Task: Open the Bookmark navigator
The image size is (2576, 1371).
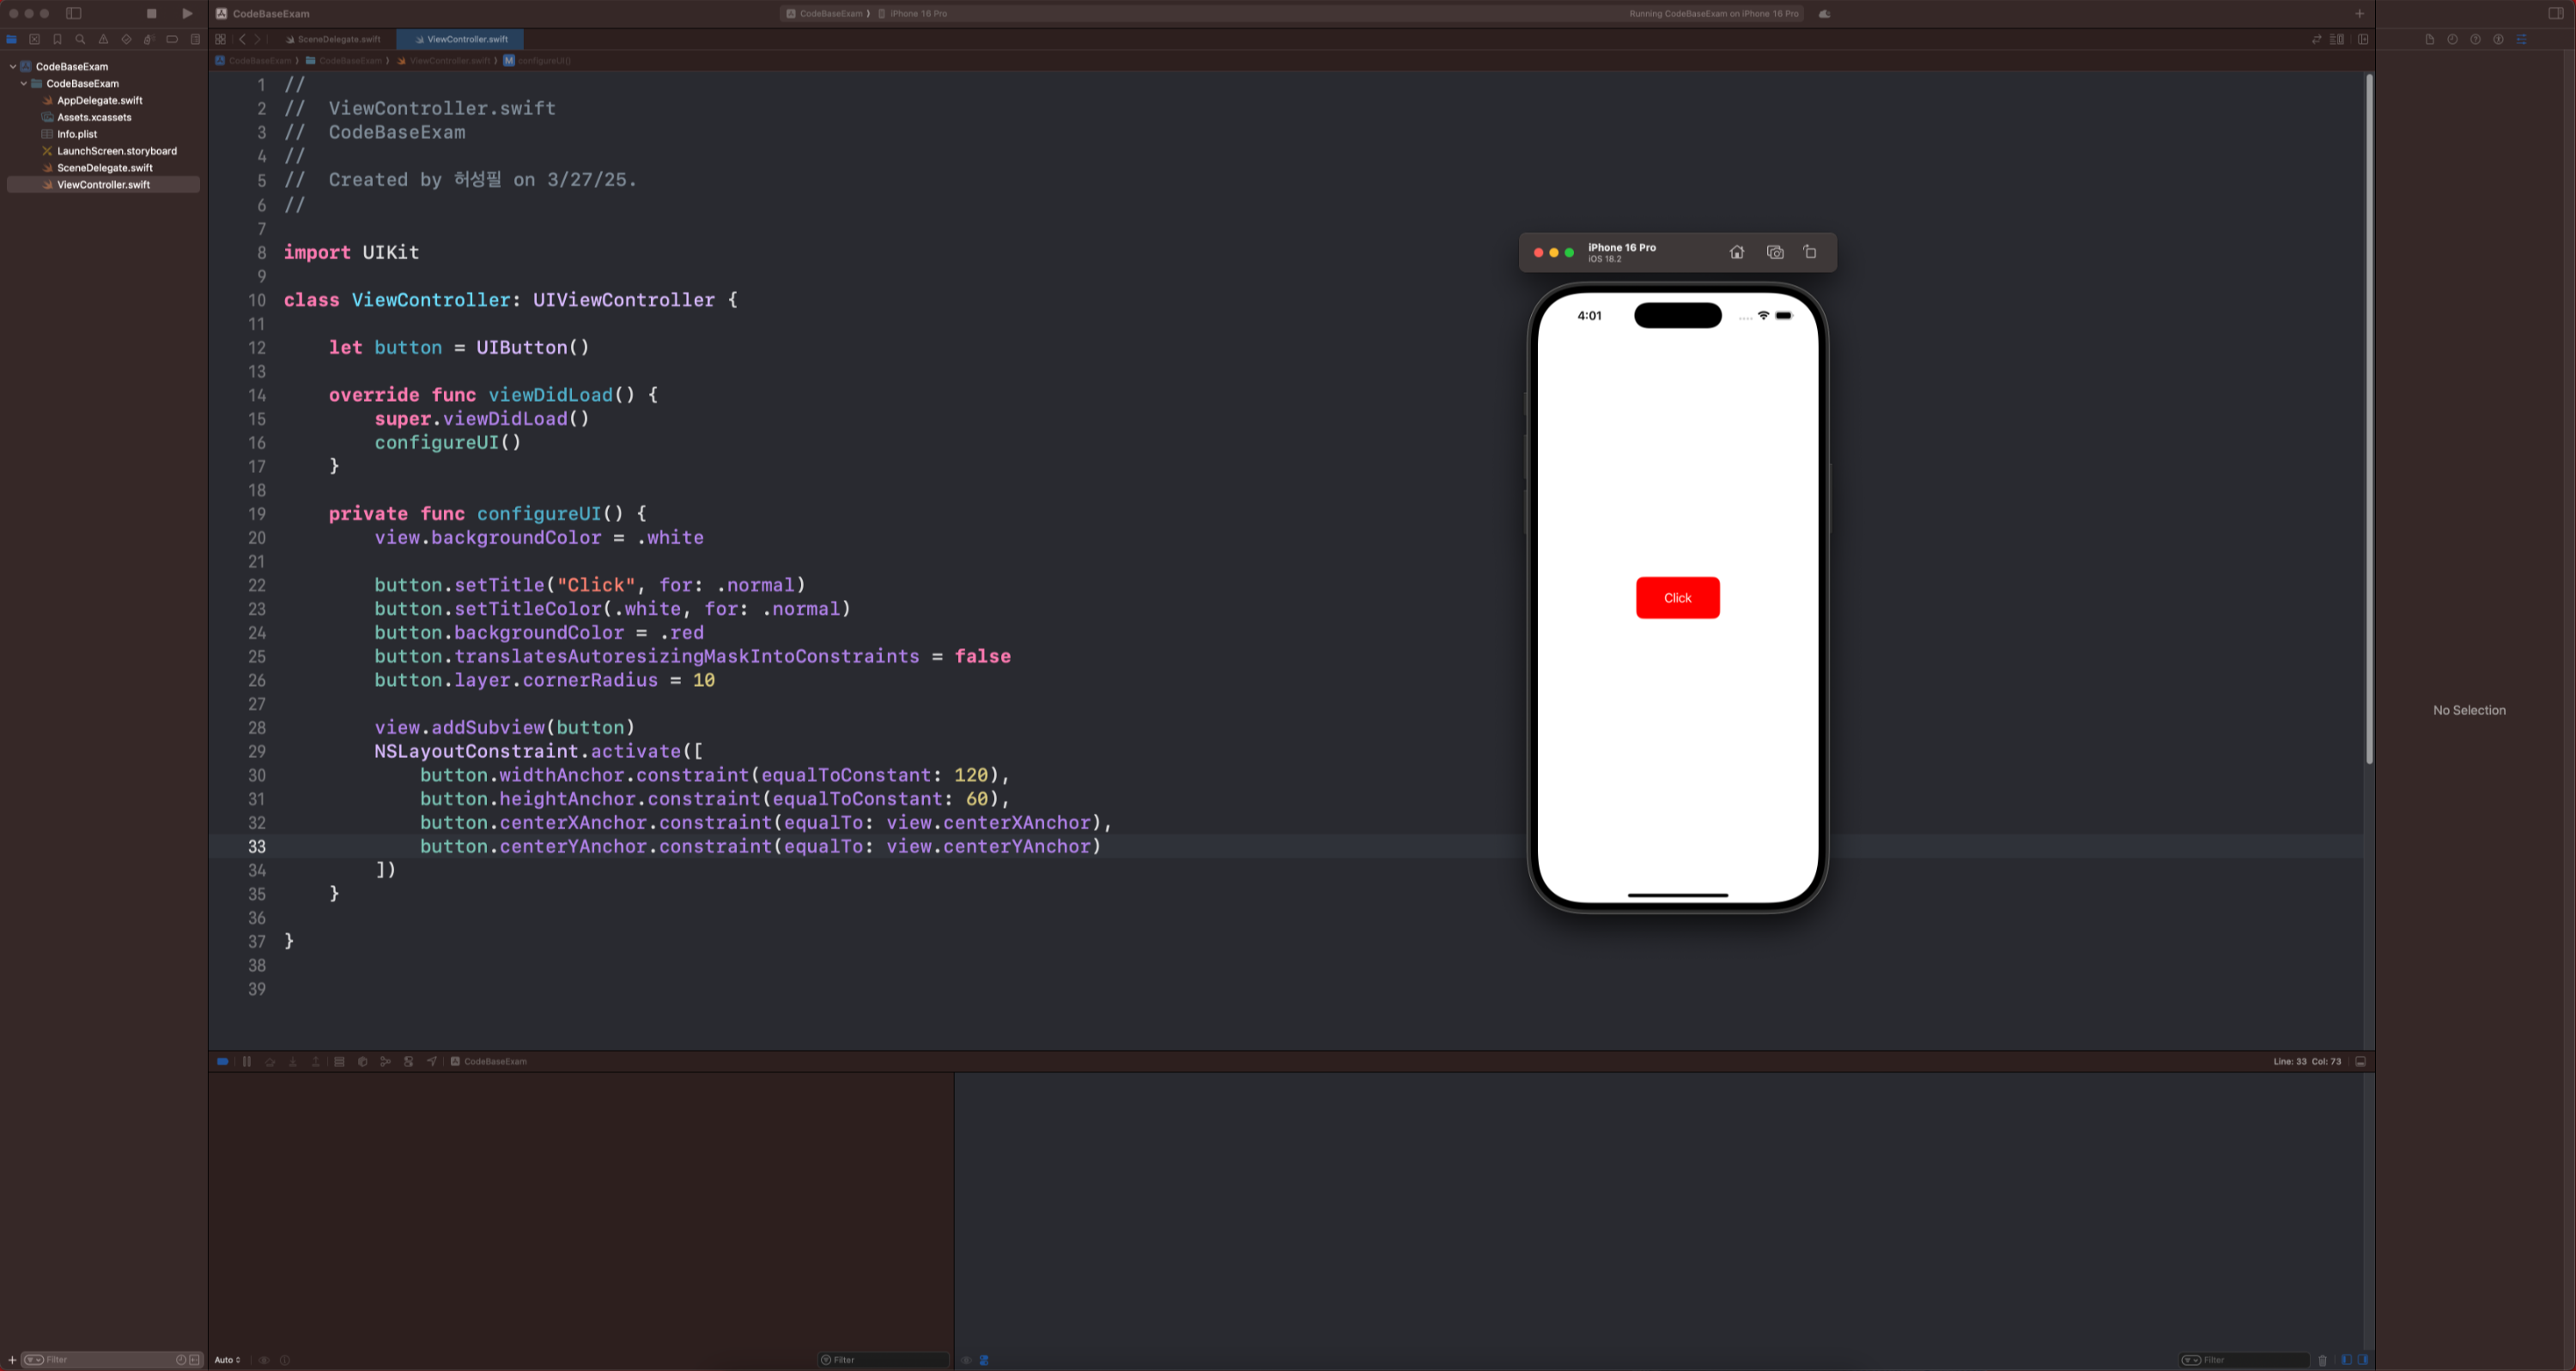Action: pos(58,40)
